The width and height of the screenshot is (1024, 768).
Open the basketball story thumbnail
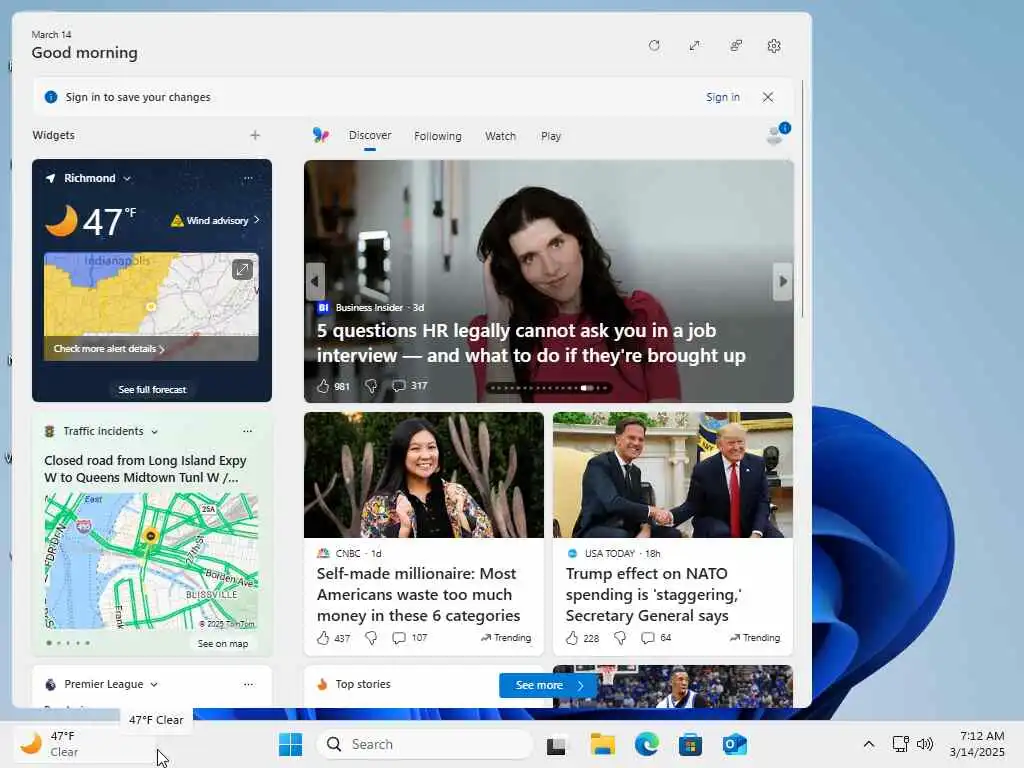pyautogui.click(x=673, y=686)
